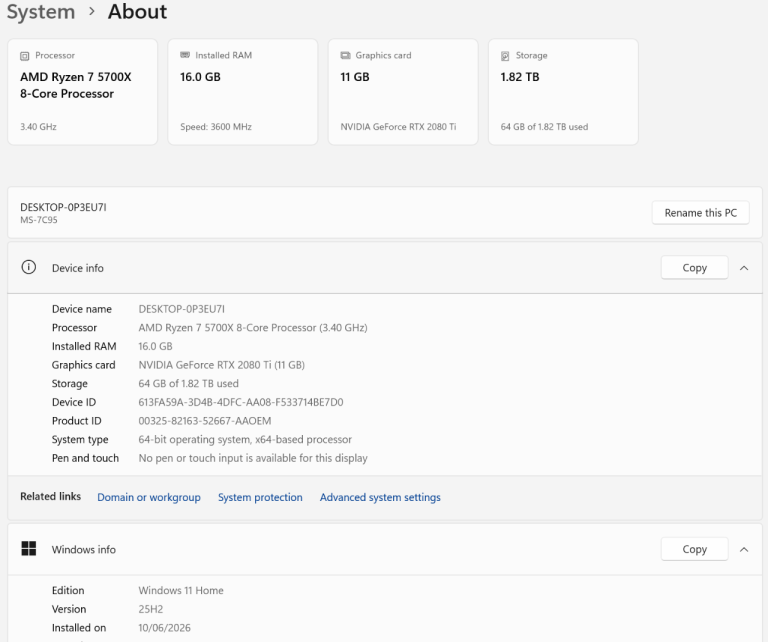Open the Installed RAM summary card
This screenshot has height=642, width=768.
click(x=242, y=92)
